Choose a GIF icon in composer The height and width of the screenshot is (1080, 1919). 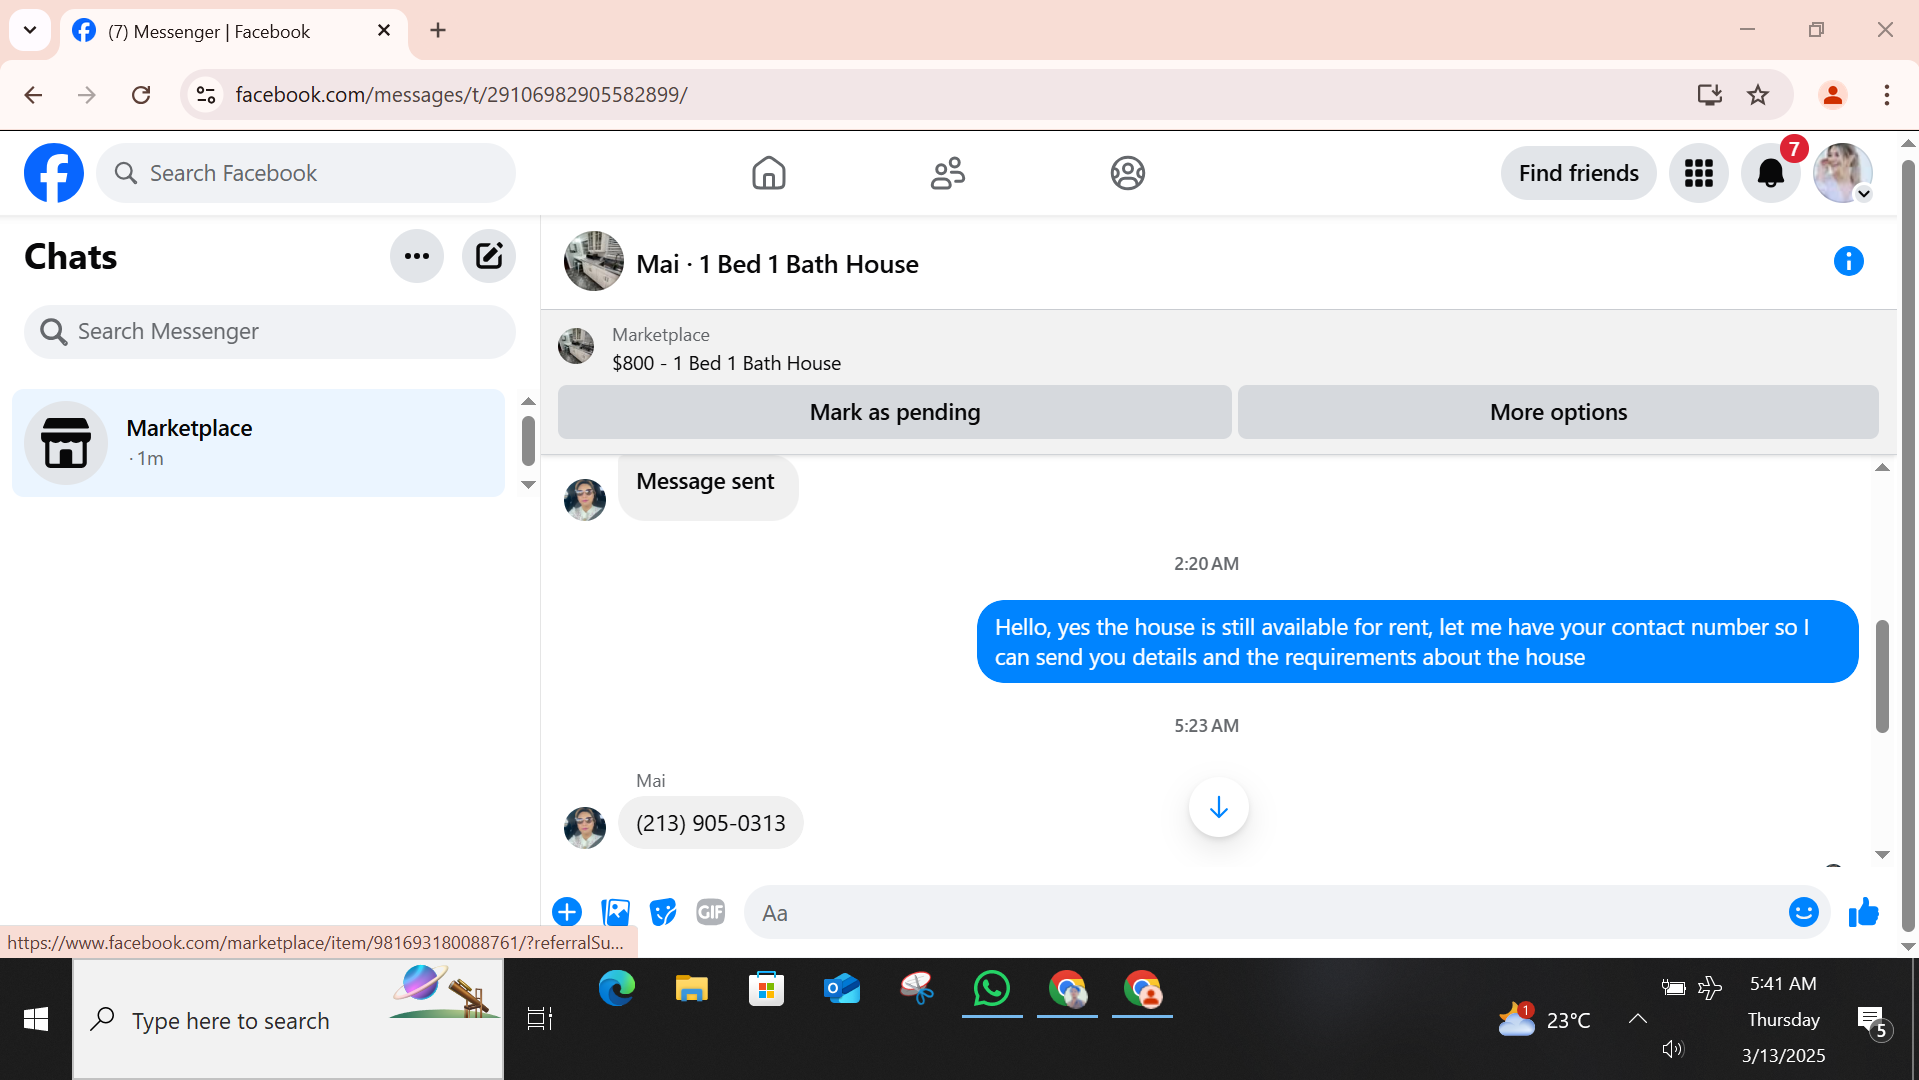710,912
